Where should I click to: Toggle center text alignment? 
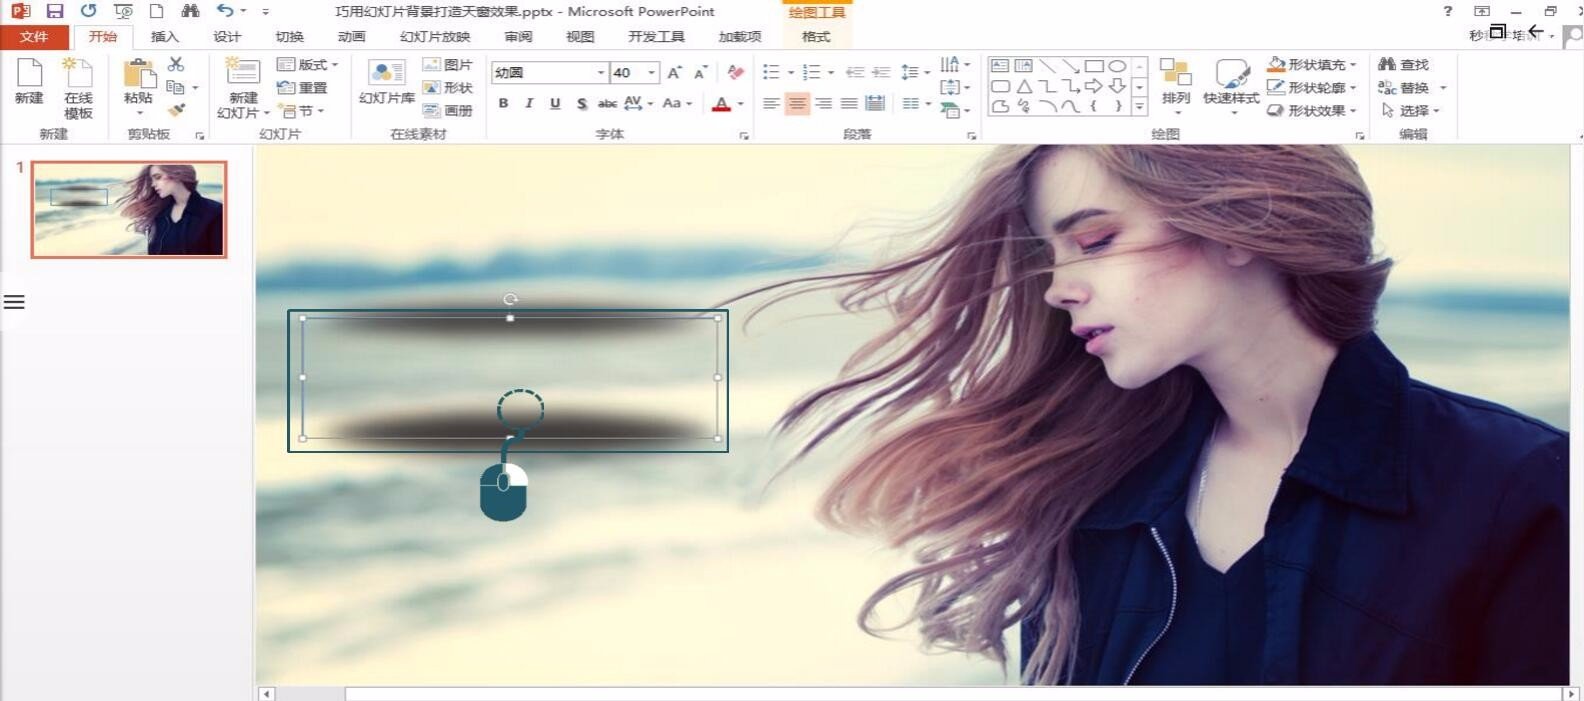(x=797, y=103)
